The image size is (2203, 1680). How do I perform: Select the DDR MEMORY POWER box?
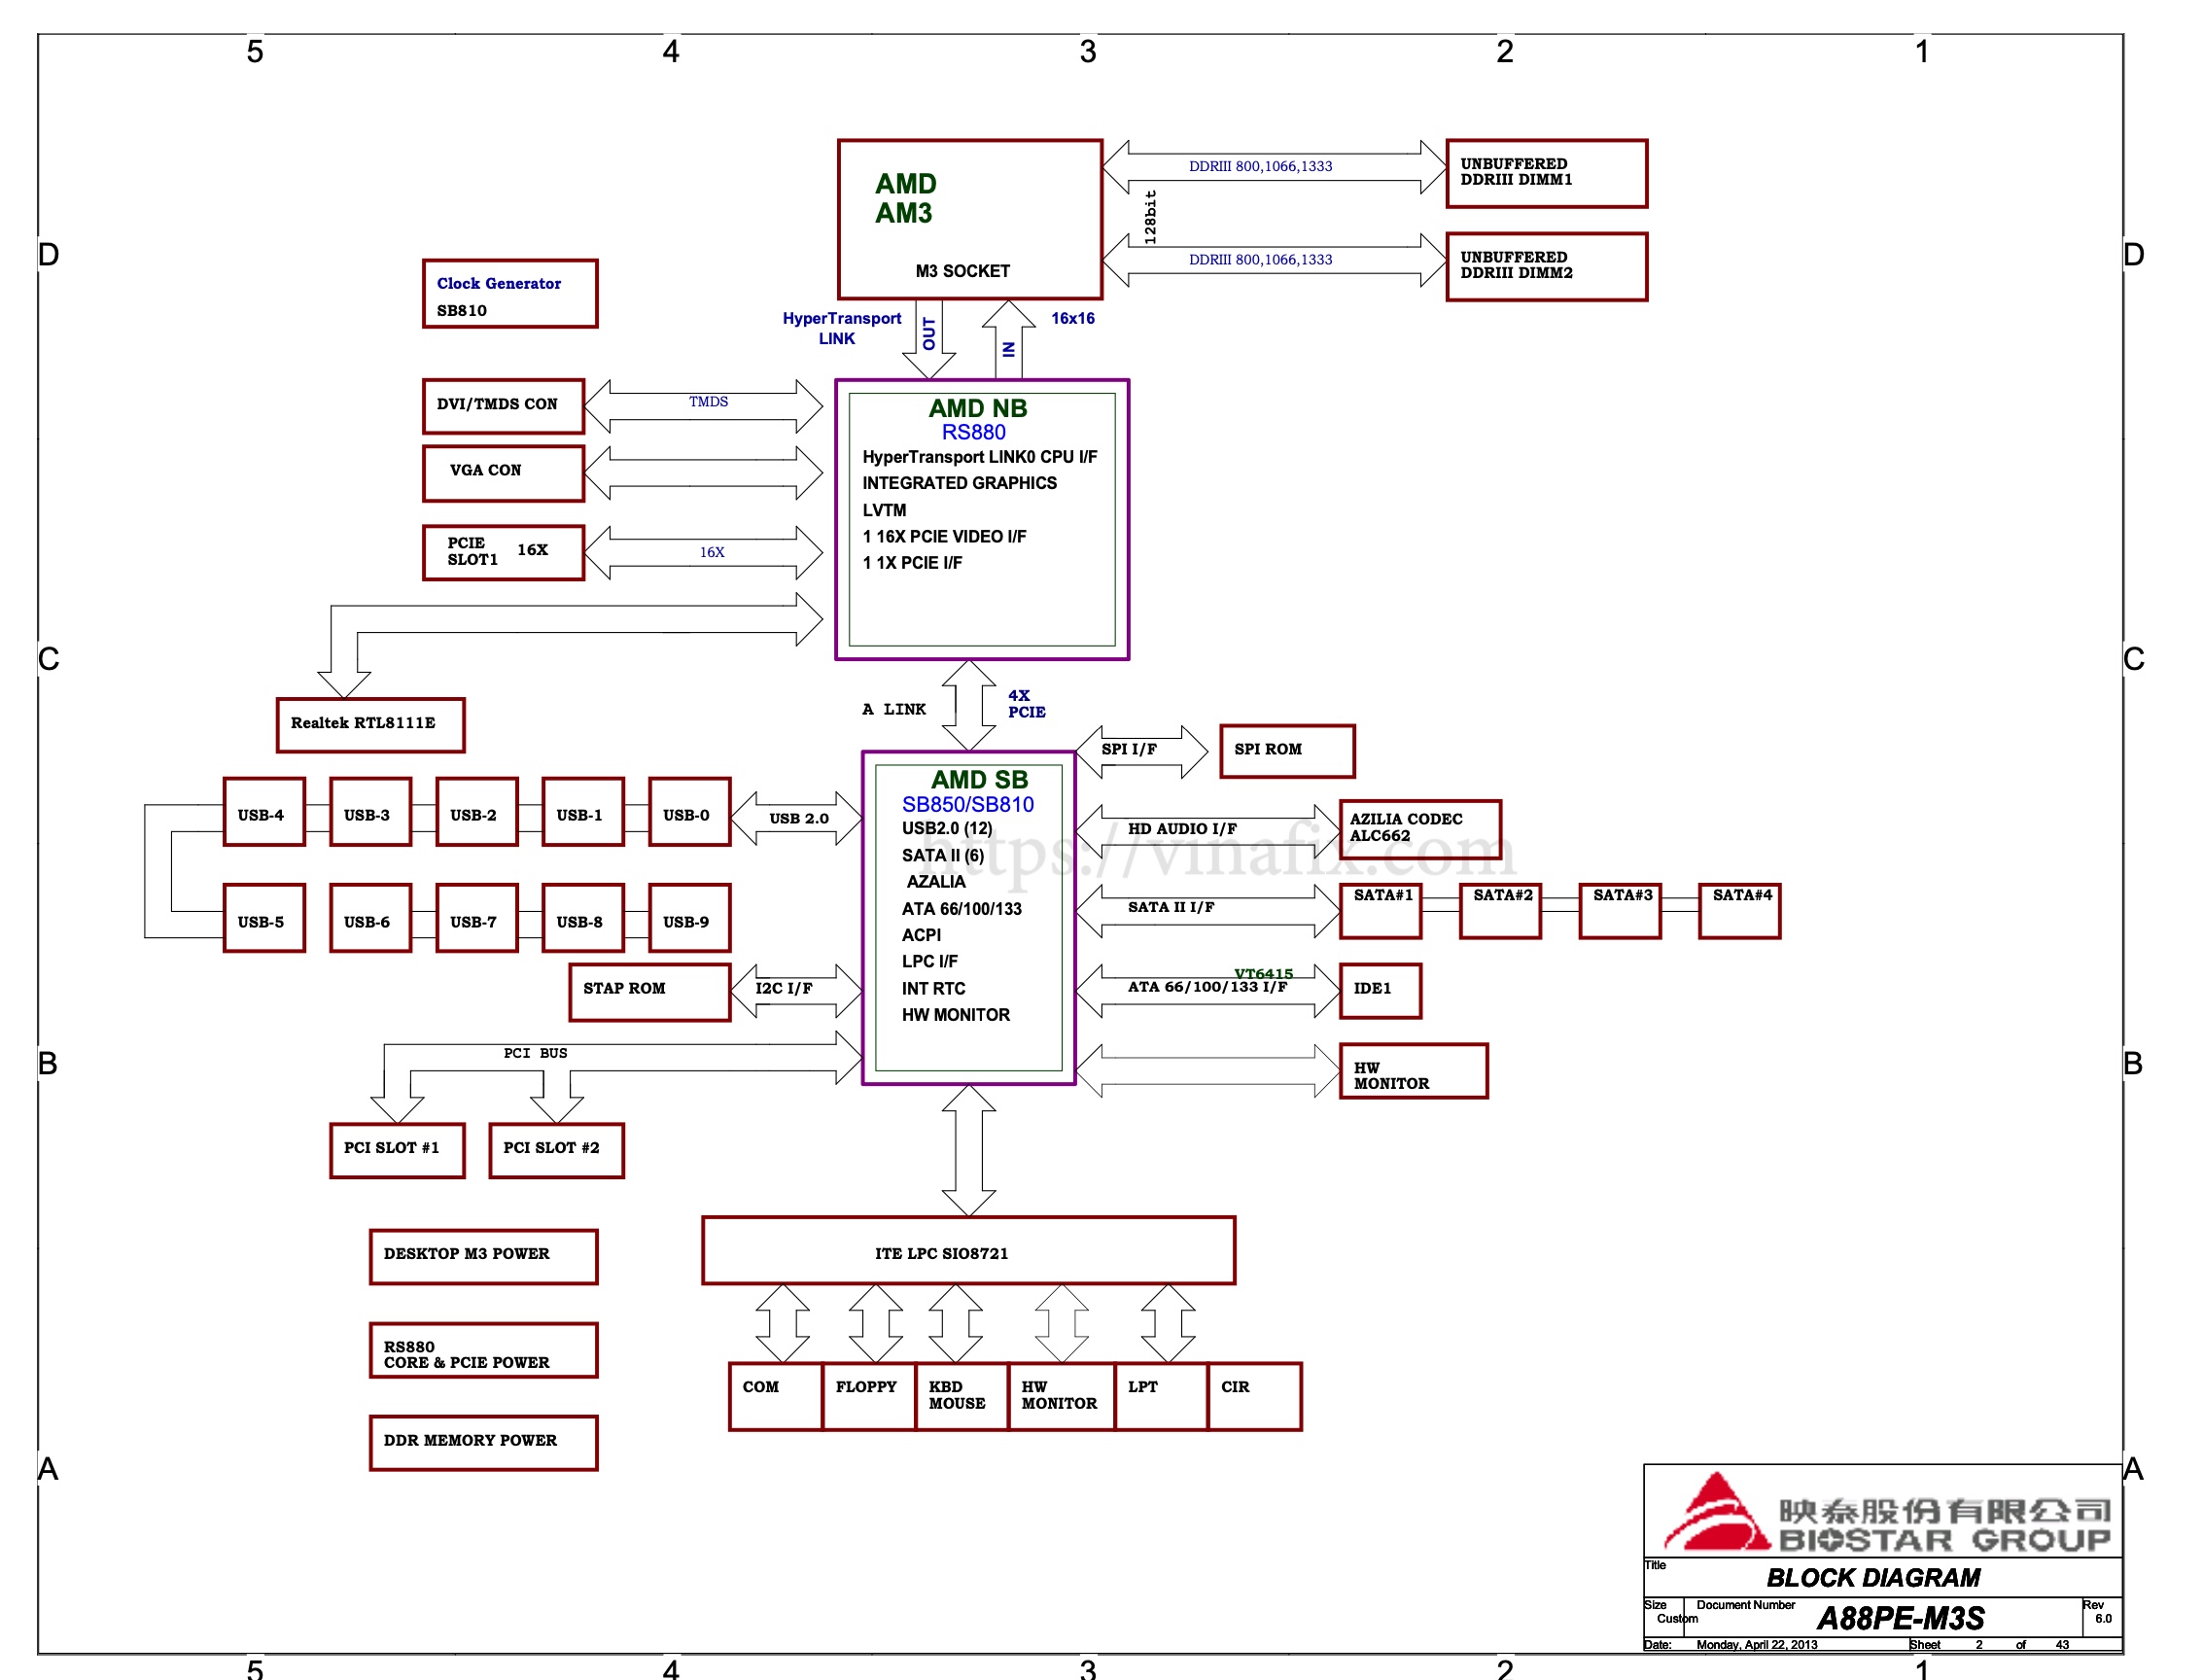point(483,1442)
